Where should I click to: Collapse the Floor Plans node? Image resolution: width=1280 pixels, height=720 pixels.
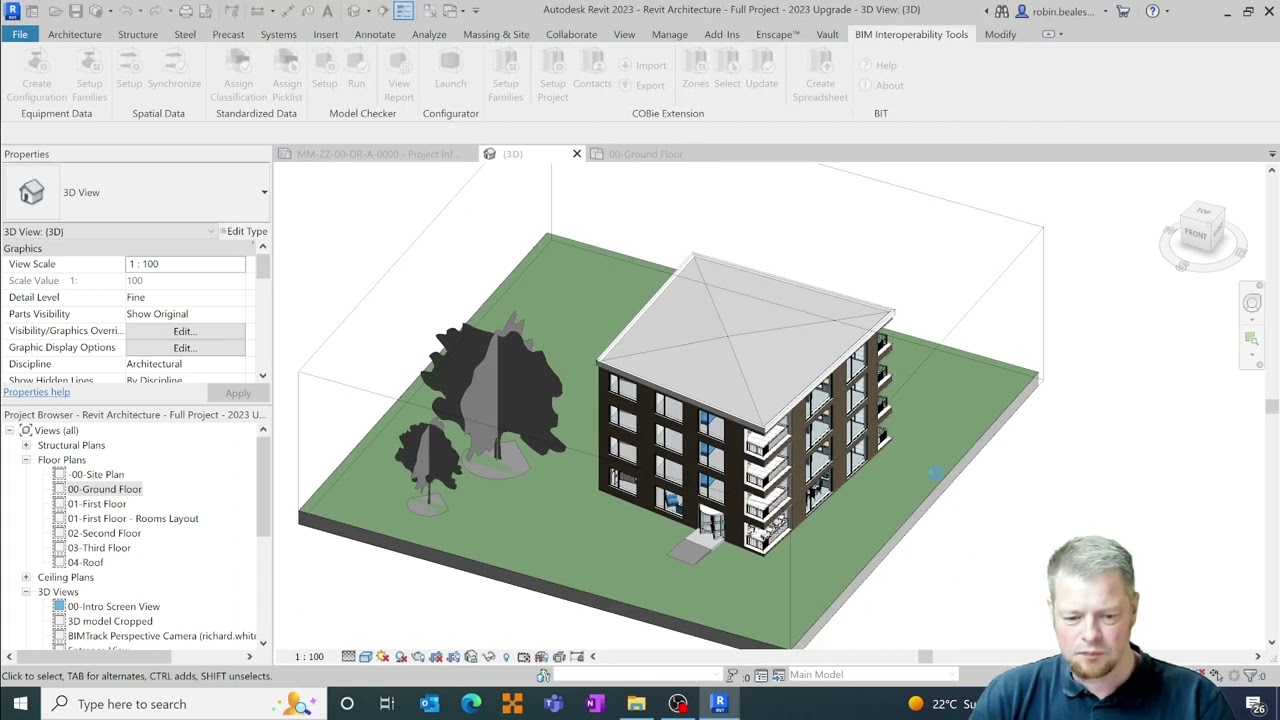26,460
